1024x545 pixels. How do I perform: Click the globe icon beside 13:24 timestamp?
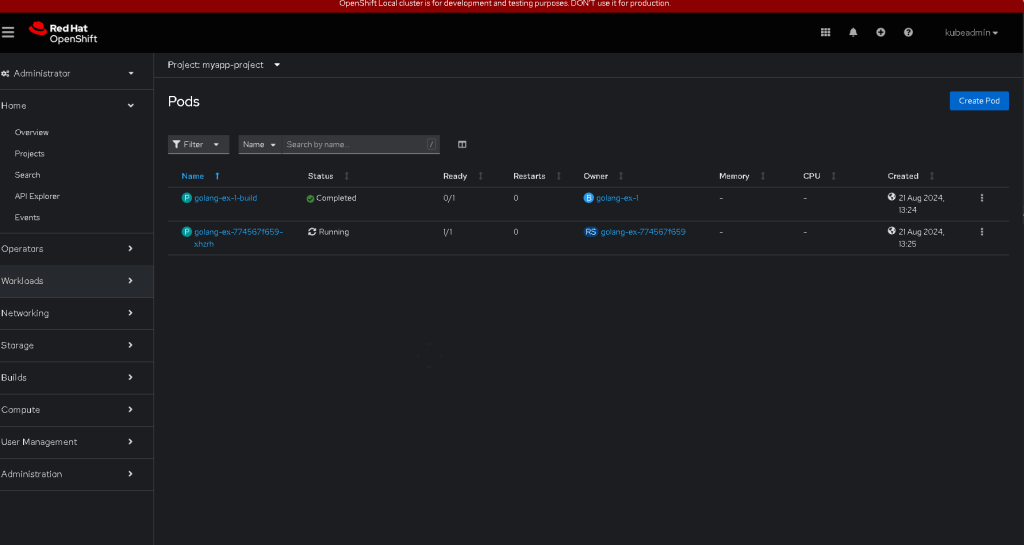pyautogui.click(x=891, y=196)
